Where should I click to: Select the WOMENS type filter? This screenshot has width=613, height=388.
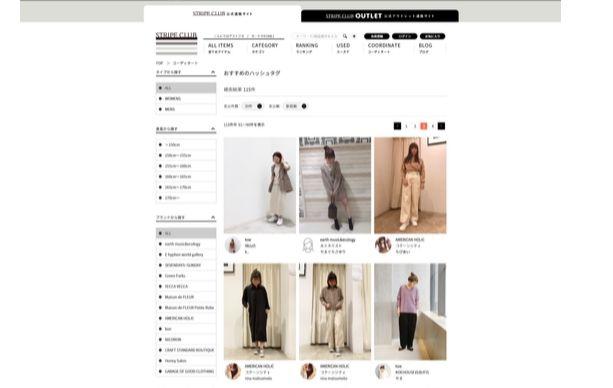(x=186, y=99)
